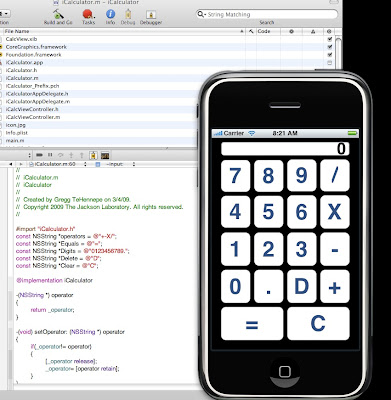Tap the C clear key
Screen dimensions: 391x400
[318, 324]
